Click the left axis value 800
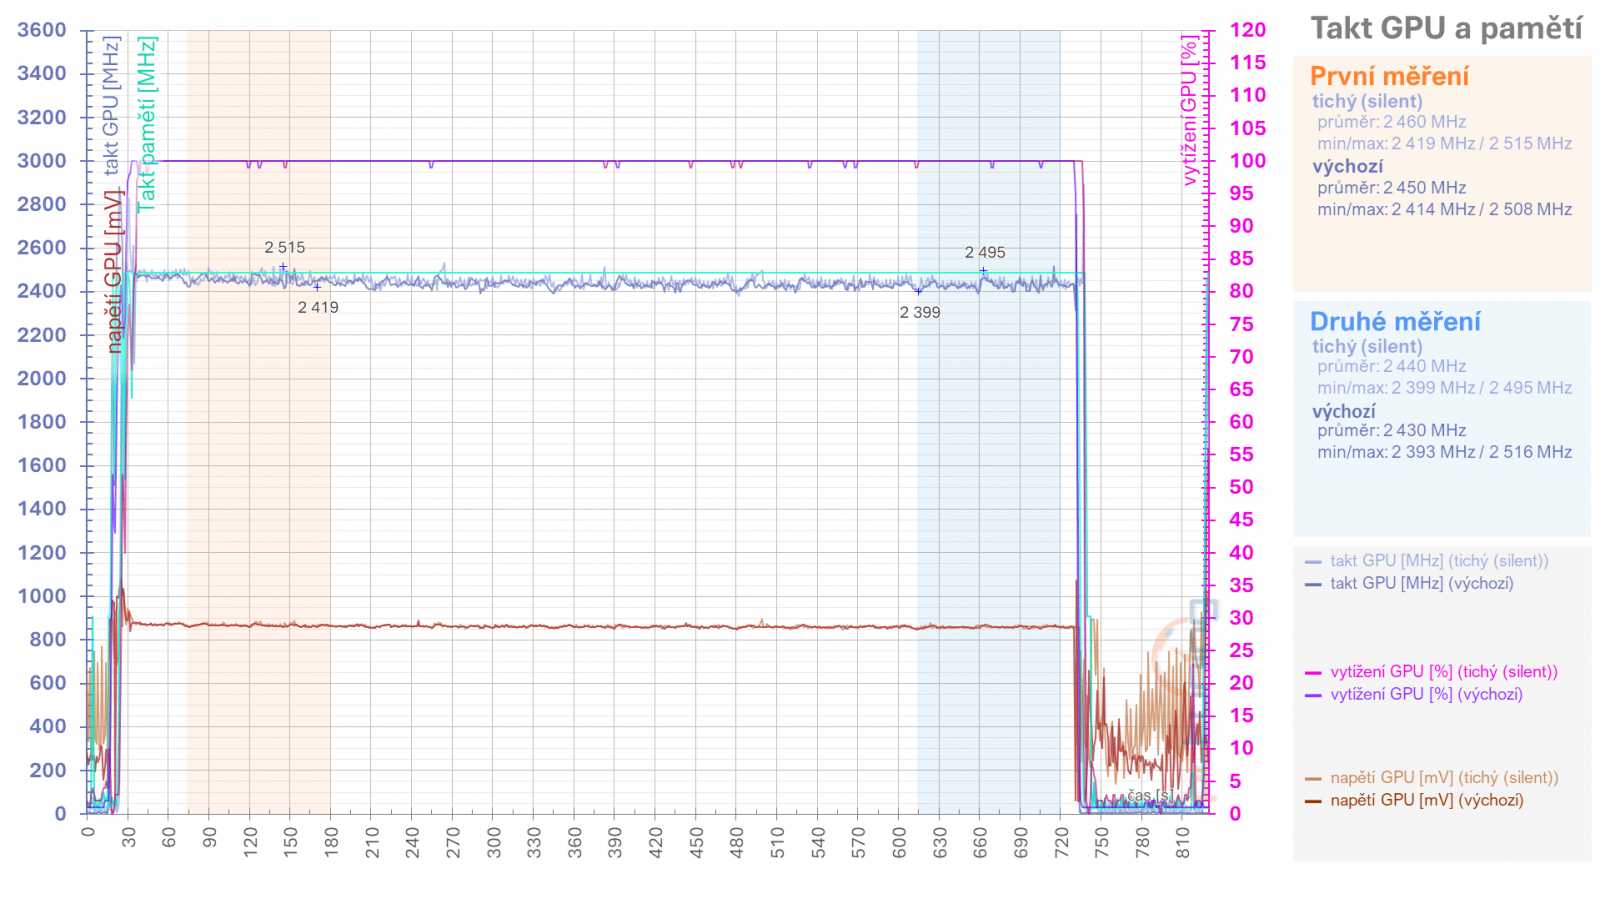The image size is (1600, 899). (48, 639)
